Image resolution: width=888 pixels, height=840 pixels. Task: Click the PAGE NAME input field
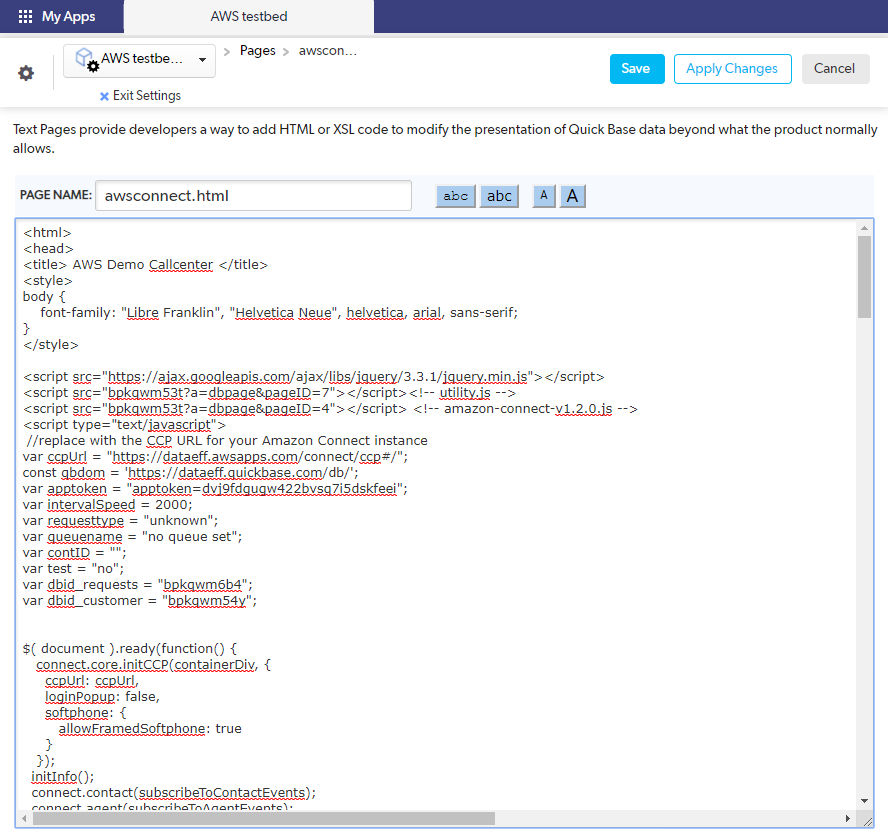[x=253, y=196]
